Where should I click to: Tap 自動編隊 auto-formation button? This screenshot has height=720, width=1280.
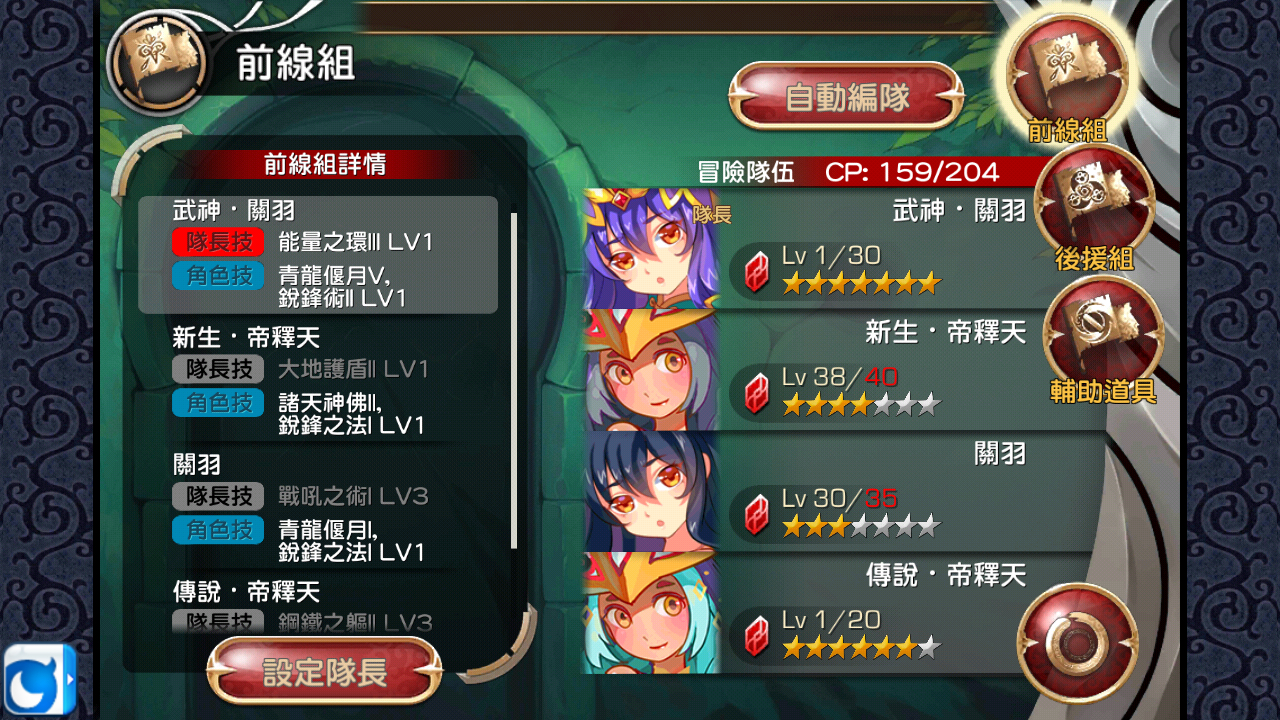(x=846, y=97)
